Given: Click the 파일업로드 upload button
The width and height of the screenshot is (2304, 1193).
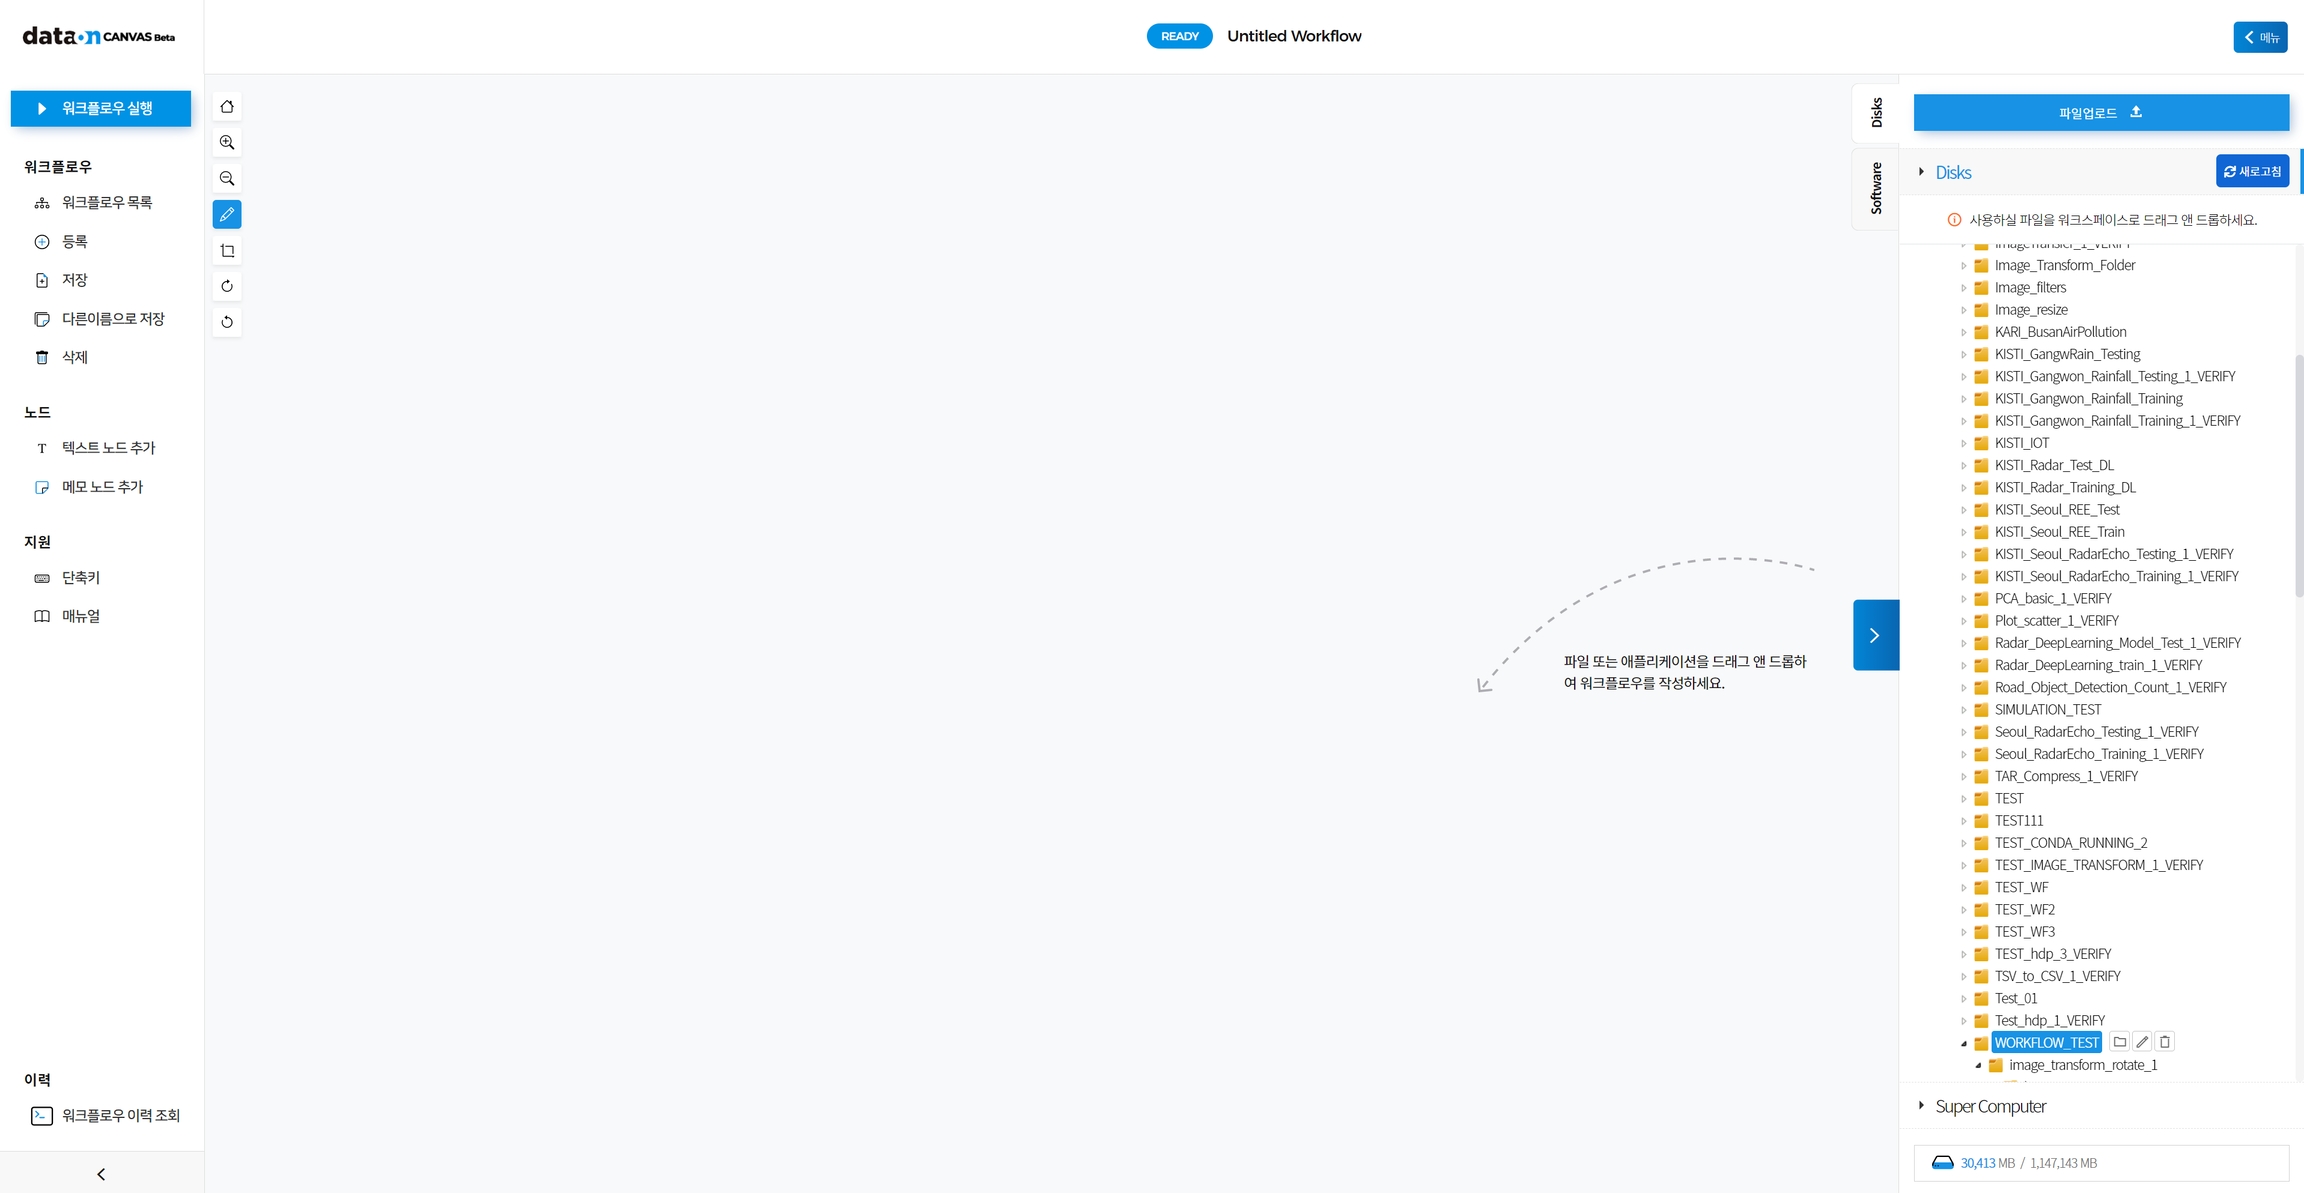Looking at the screenshot, I should pos(2100,113).
